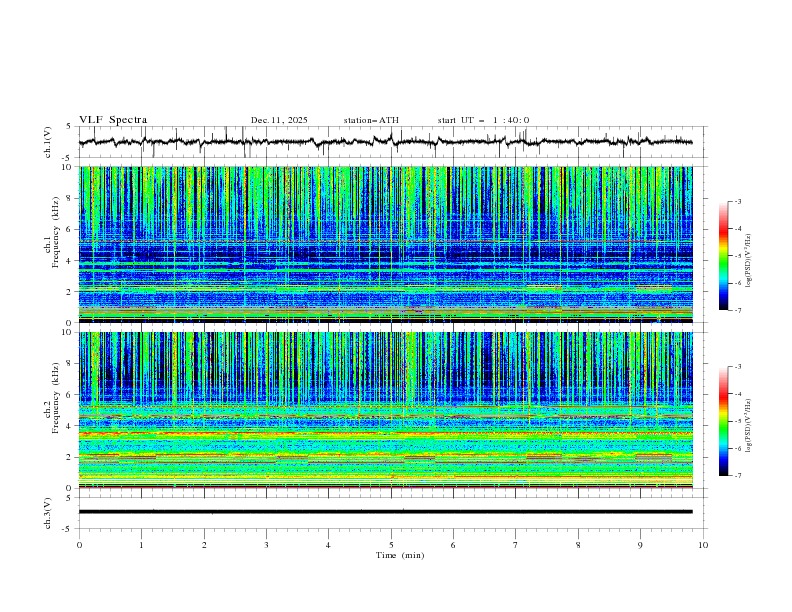Select ch.2 'Frequency (kHz)' axis label
Screen dimensions: 792x612
point(56,397)
